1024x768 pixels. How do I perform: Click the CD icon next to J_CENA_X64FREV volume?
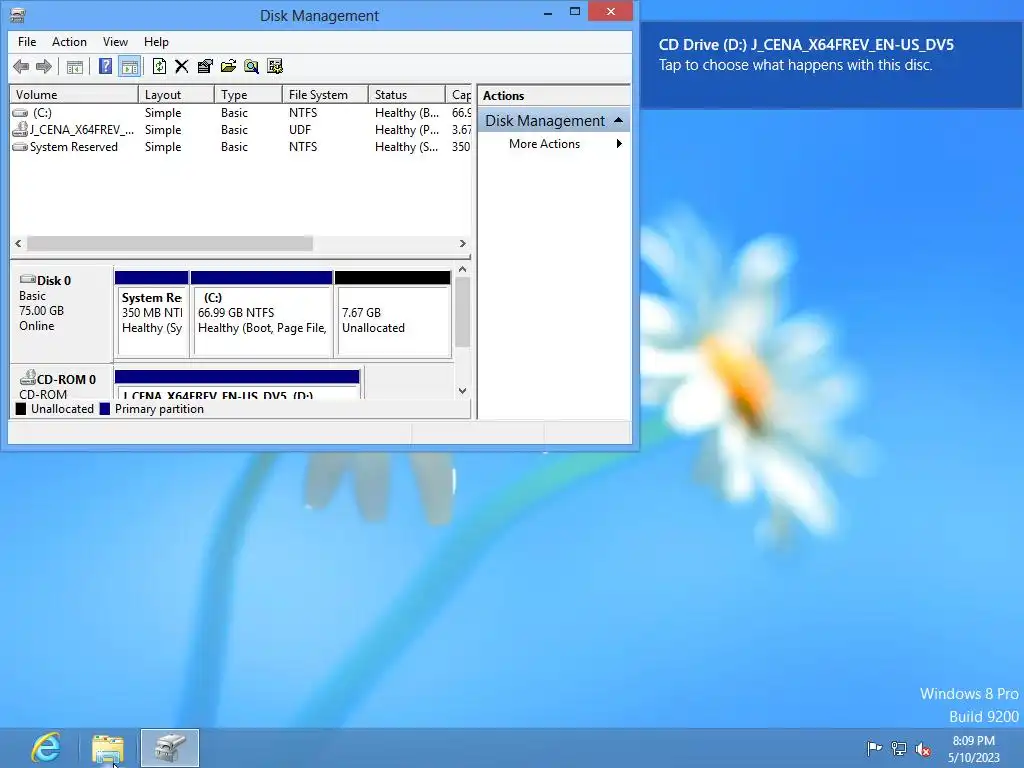(20, 129)
